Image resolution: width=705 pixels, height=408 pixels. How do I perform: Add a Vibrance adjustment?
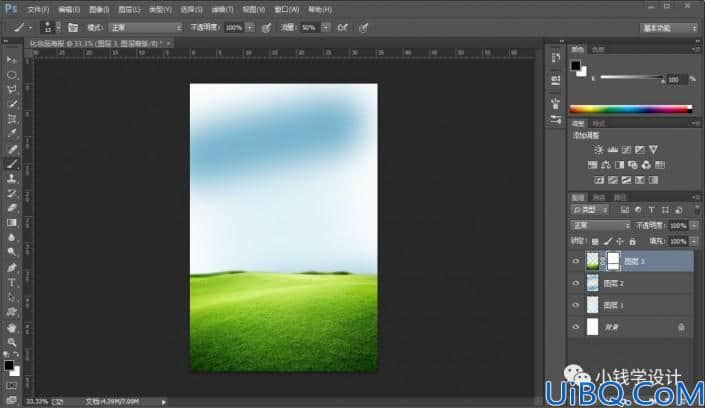[653, 149]
